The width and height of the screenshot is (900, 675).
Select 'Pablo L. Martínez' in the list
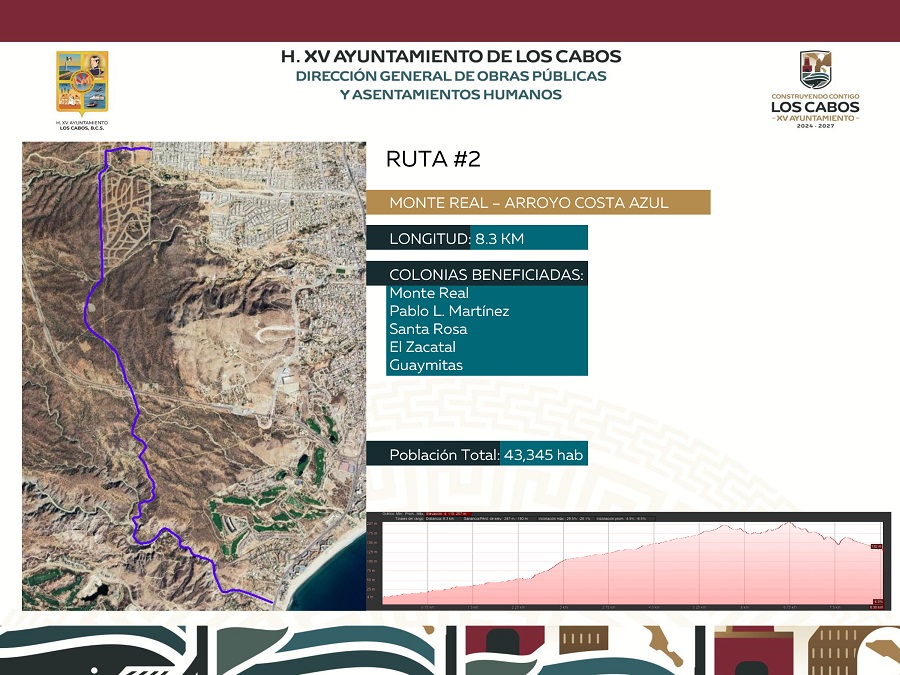pos(449,311)
